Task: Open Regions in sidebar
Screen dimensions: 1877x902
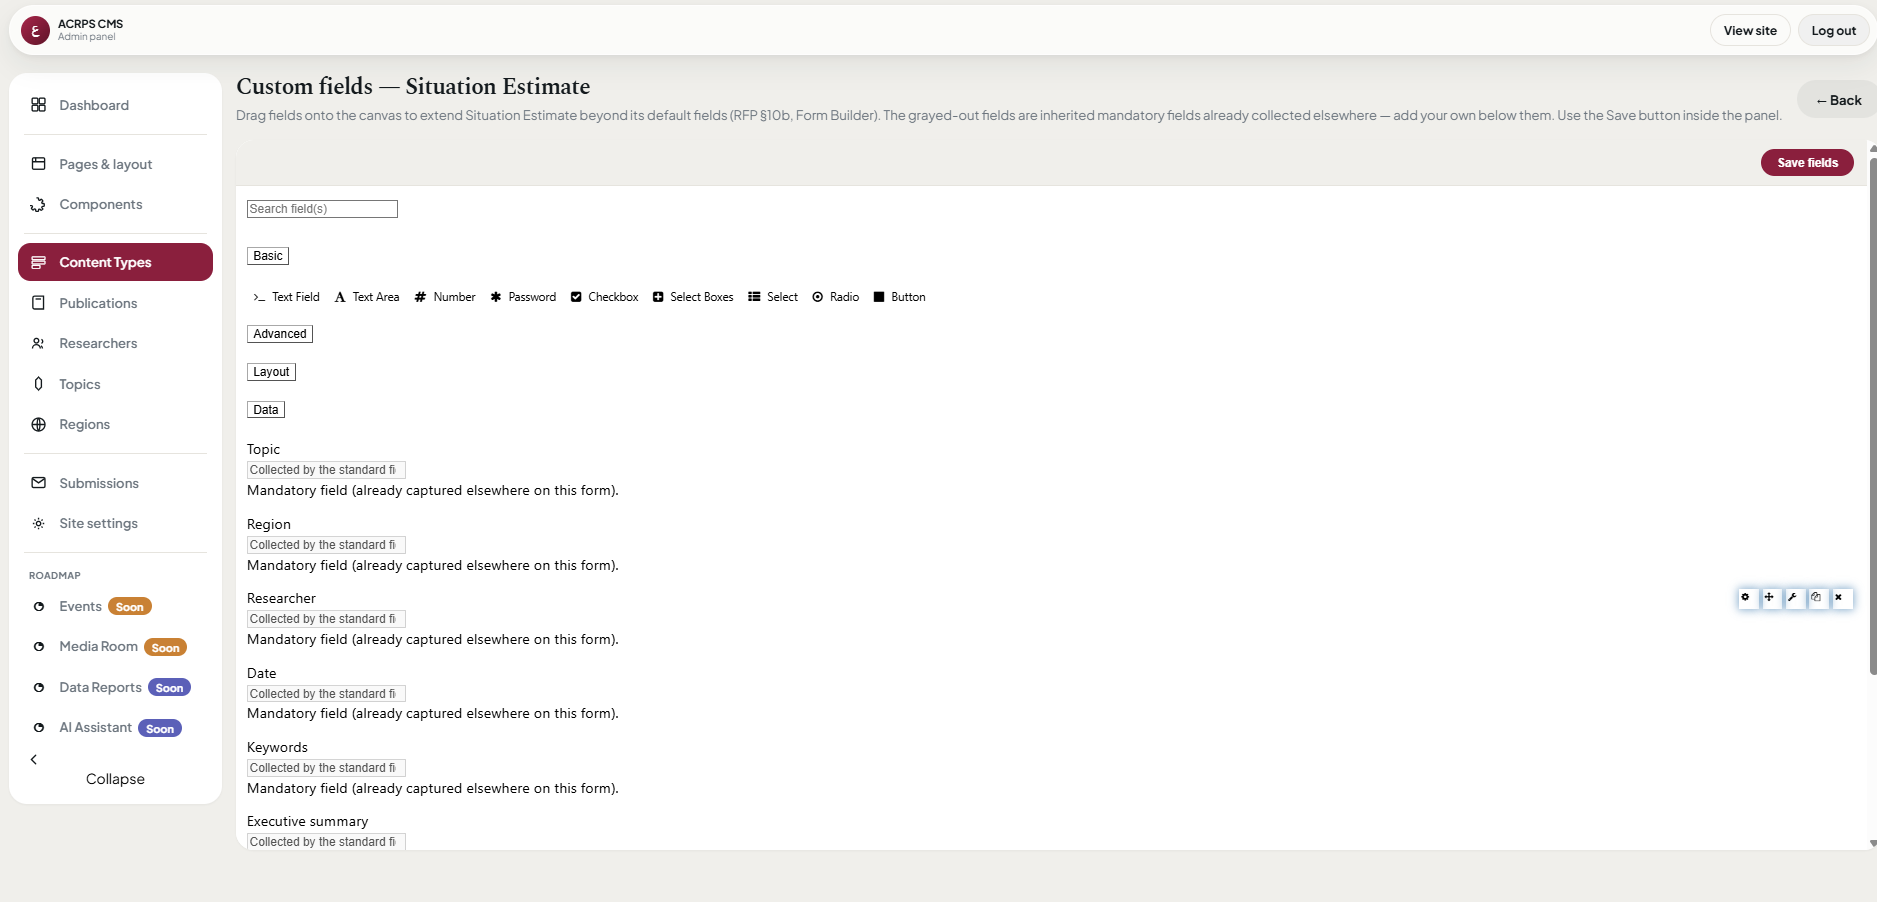Action: (x=115, y=424)
